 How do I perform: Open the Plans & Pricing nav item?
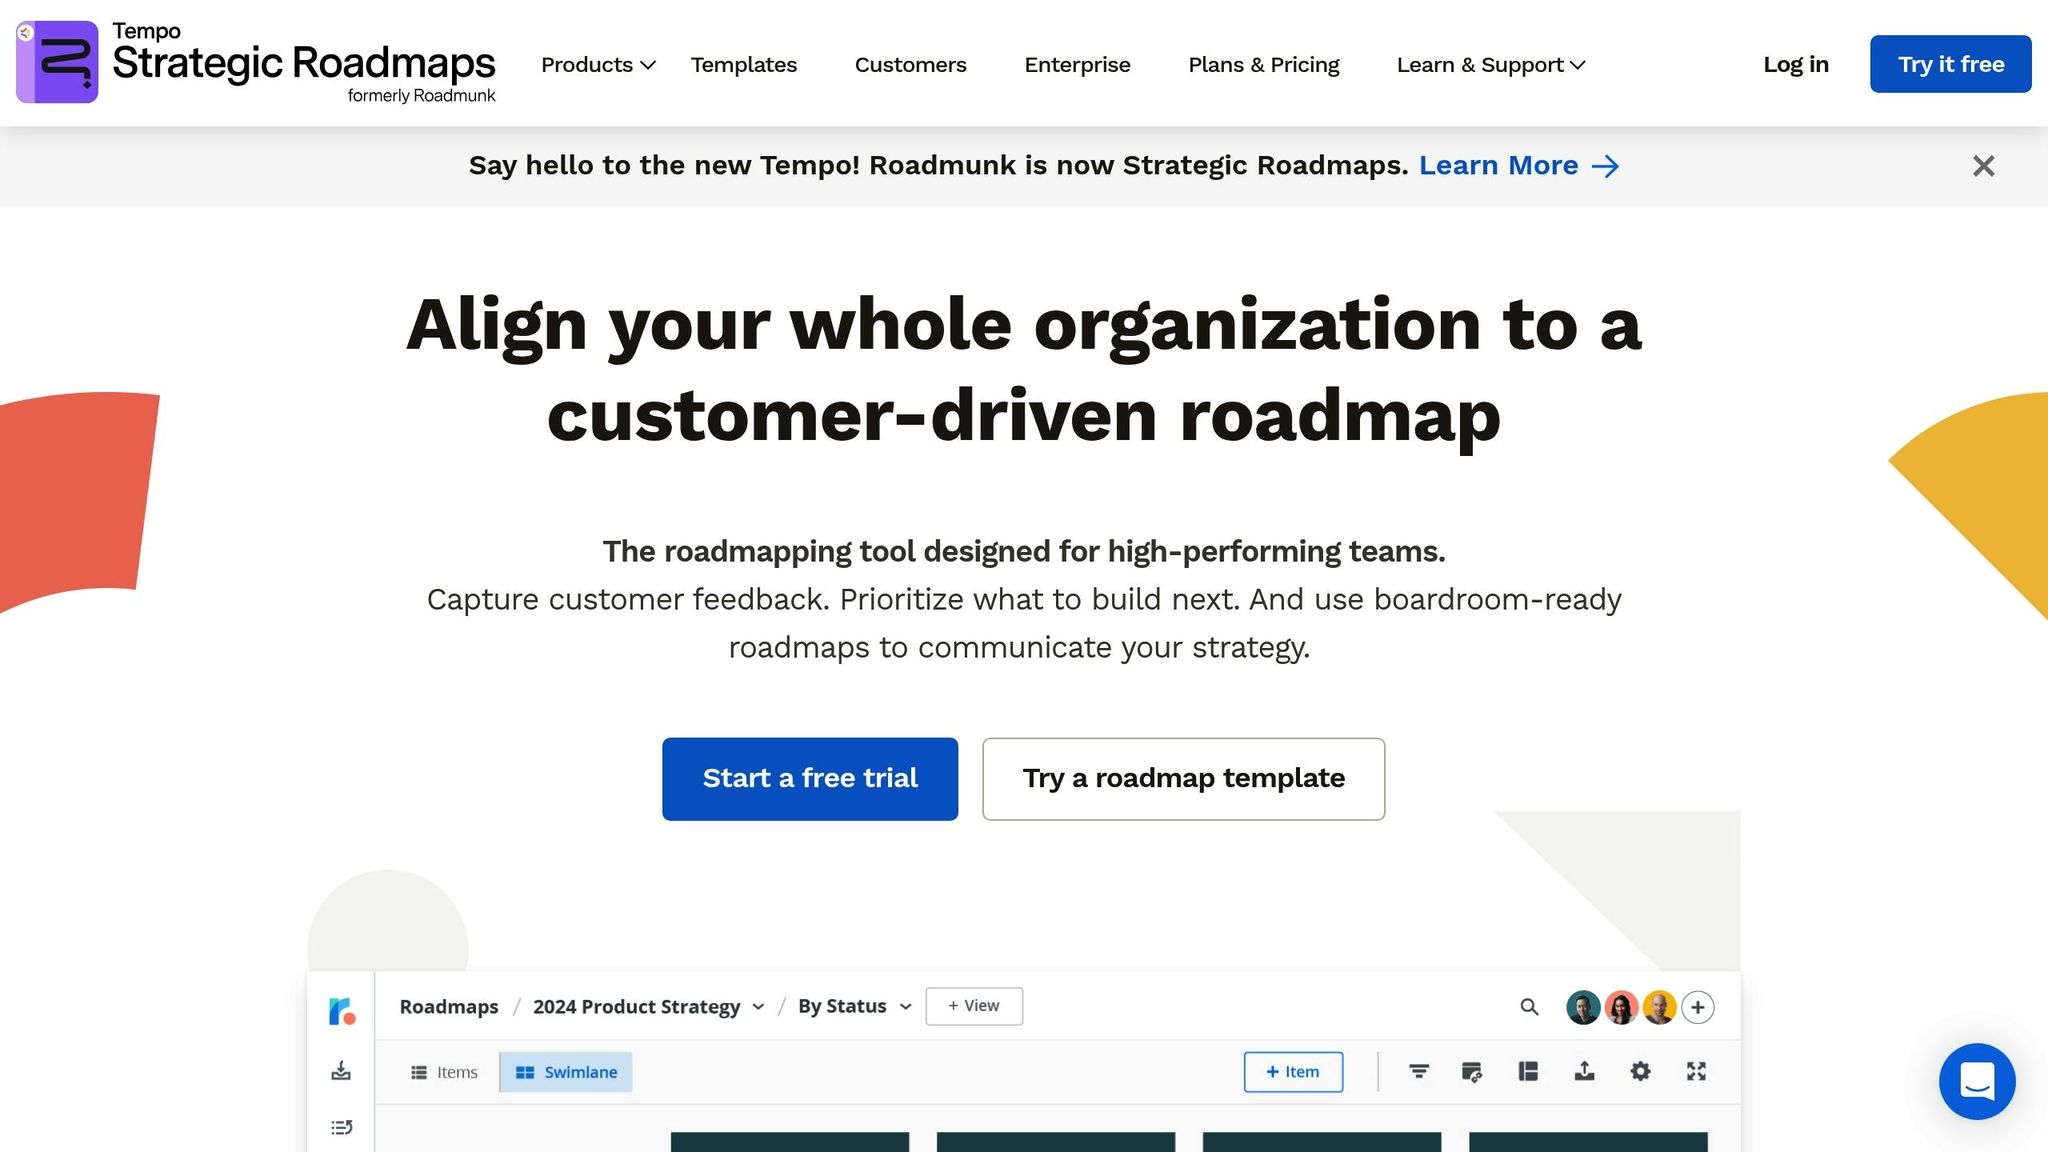coord(1264,65)
